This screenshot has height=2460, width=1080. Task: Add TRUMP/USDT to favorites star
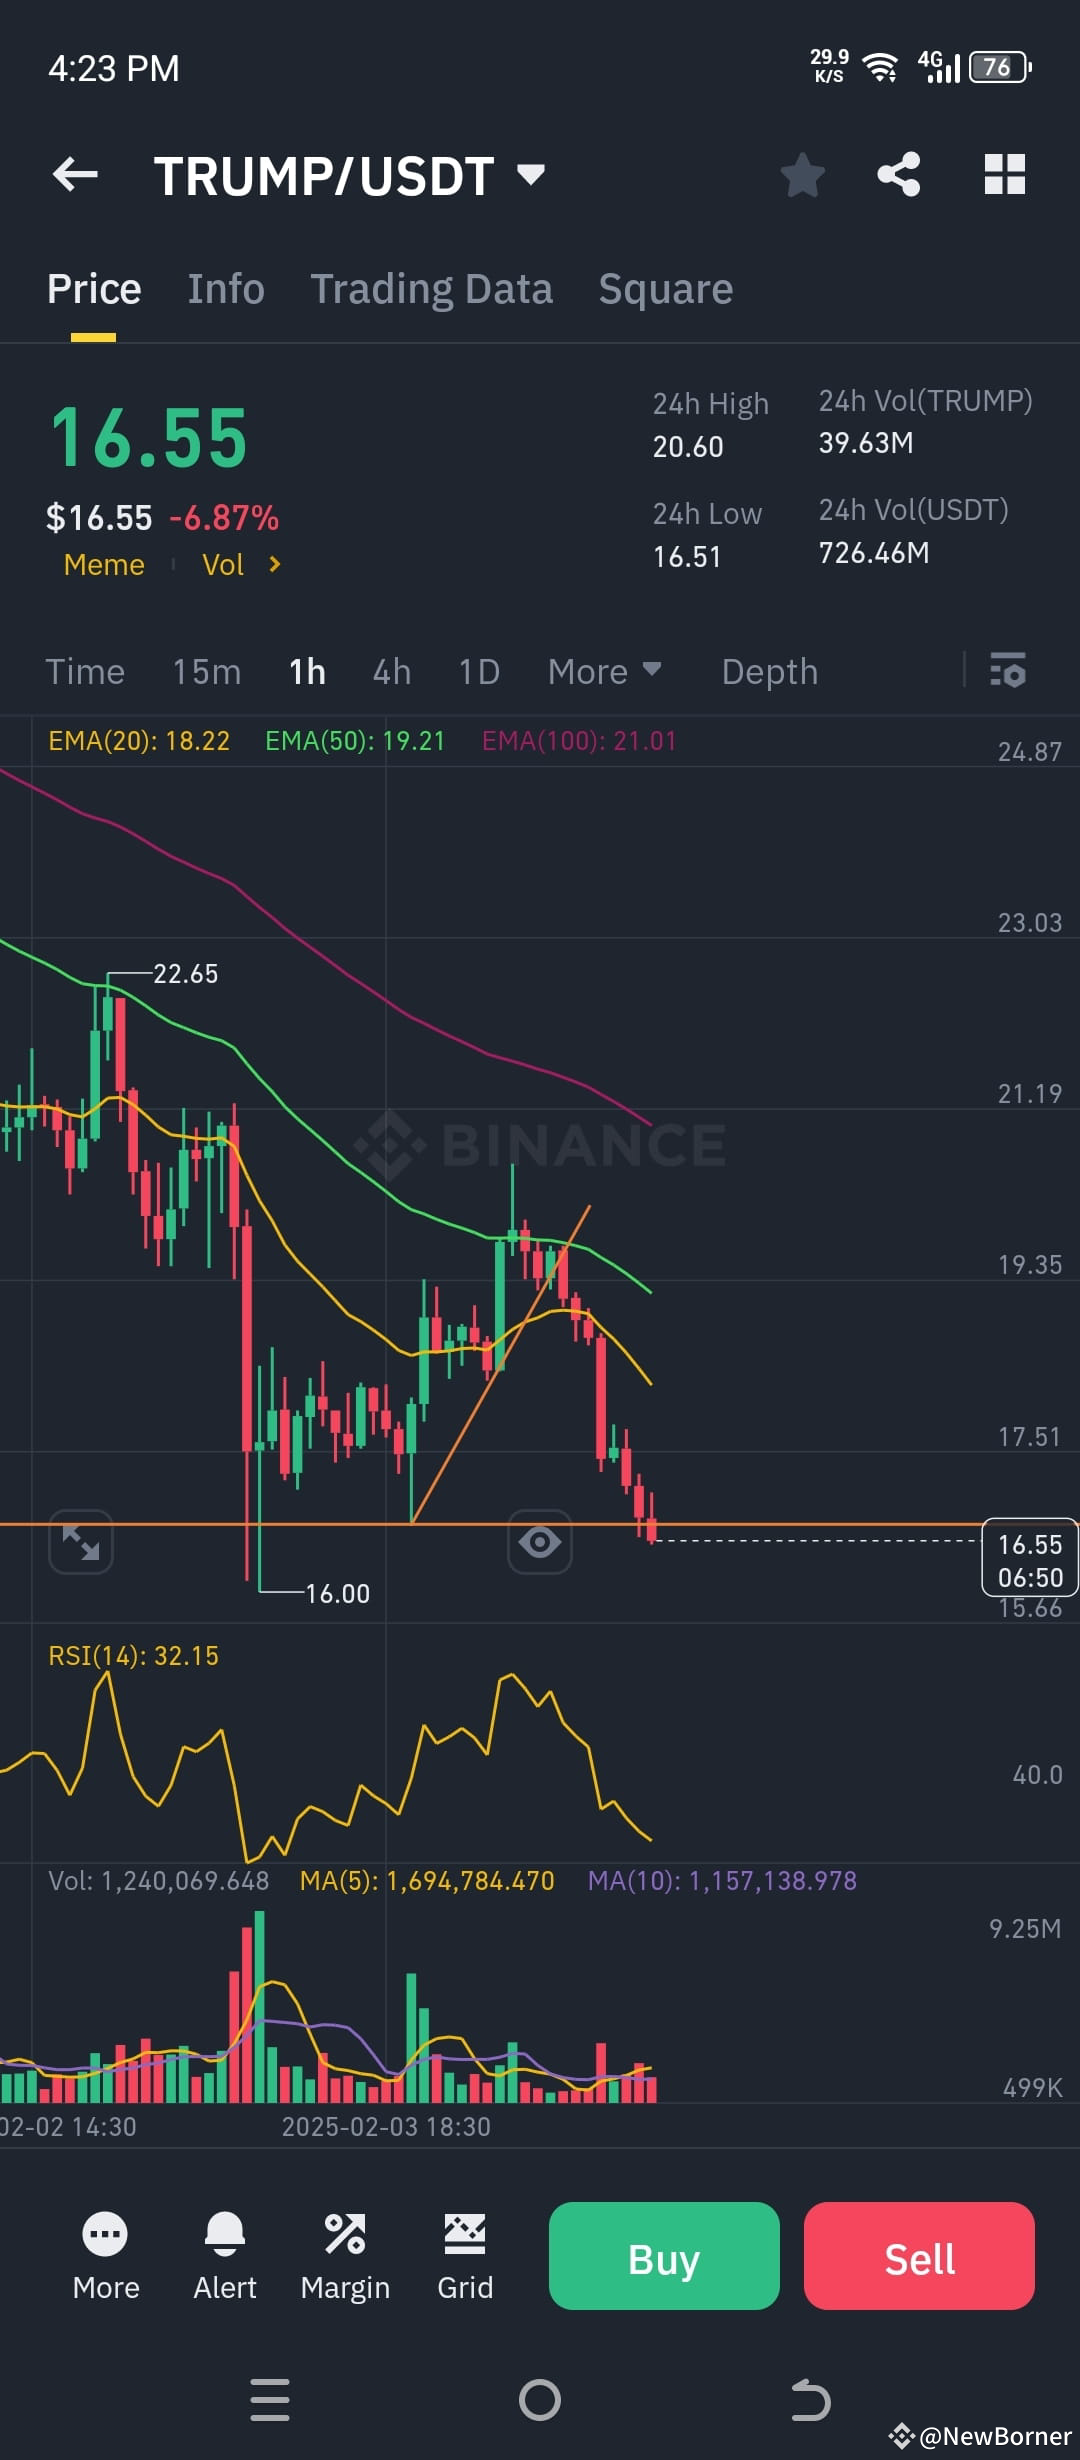[802, 175]
